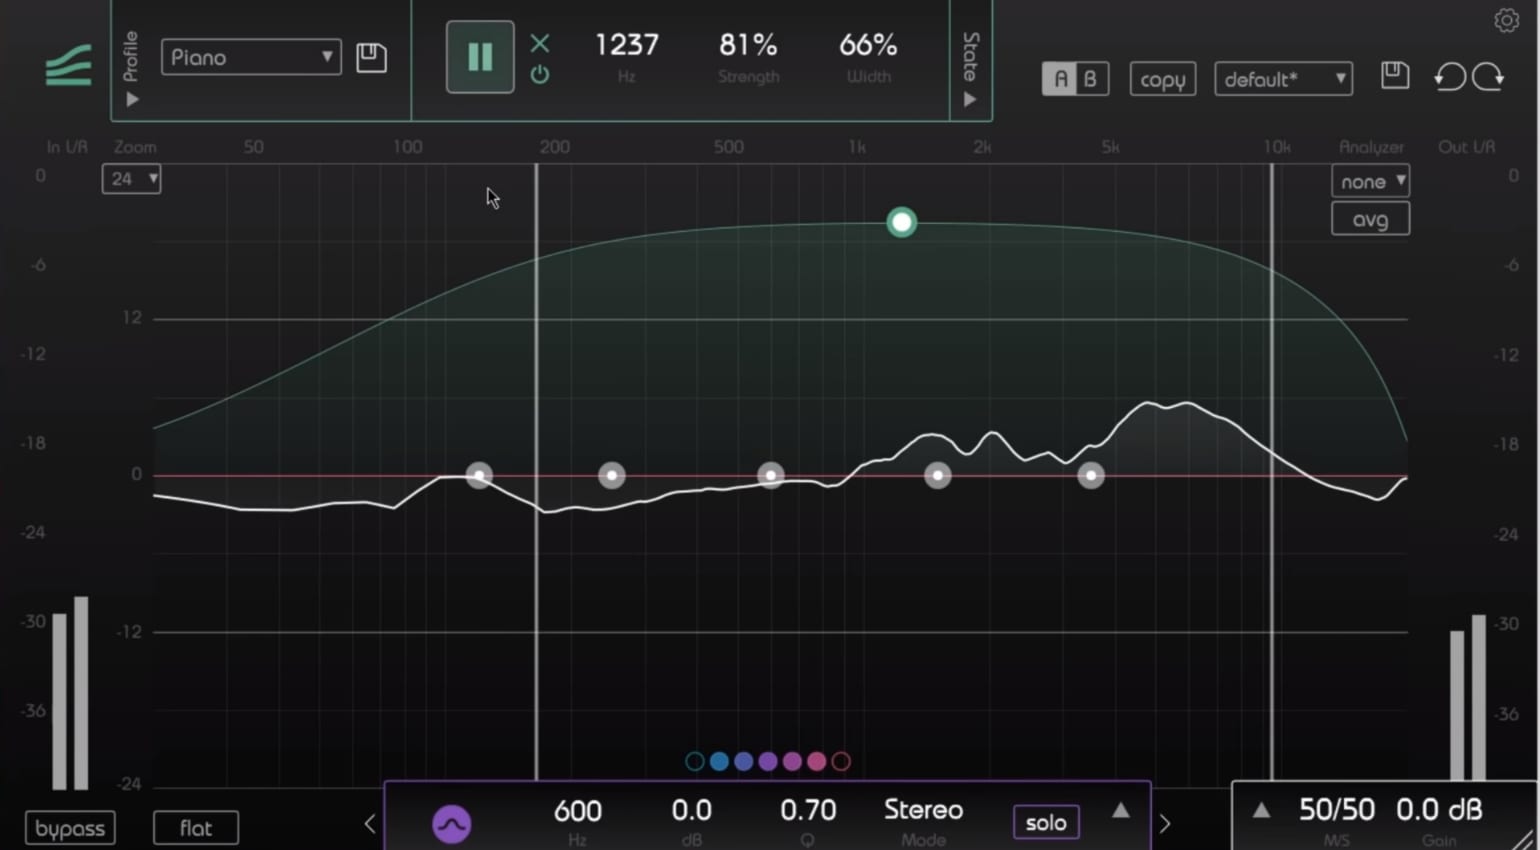Click the 0.70 Q value
The width and height of the screenshot is (1540, 850).
pos(808,810)
